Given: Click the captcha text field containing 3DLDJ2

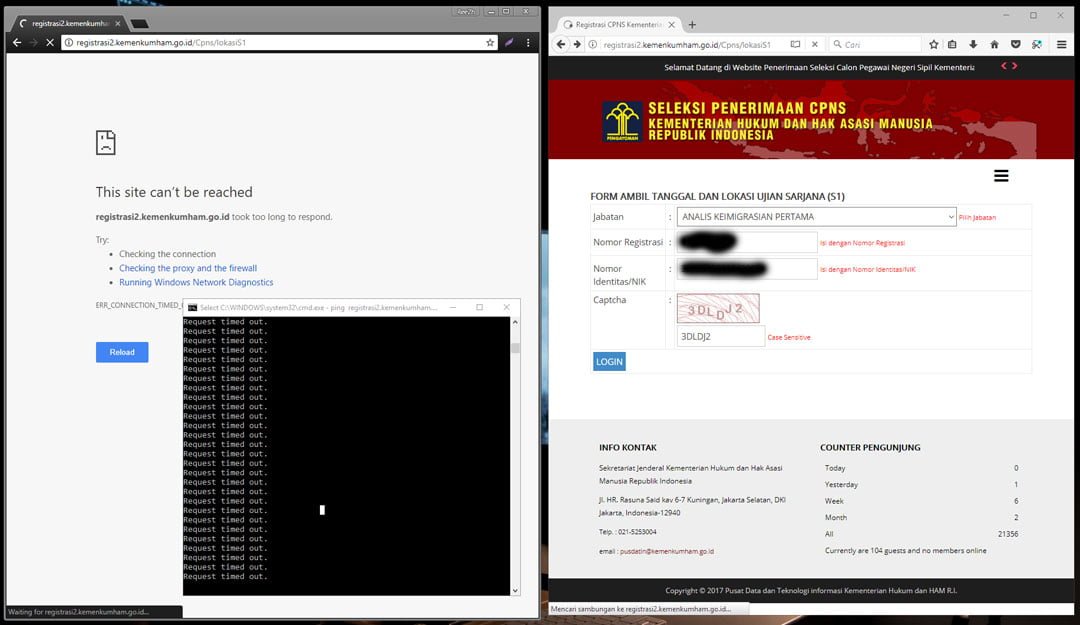Looking at the screenshot, I should coord(720,337).
